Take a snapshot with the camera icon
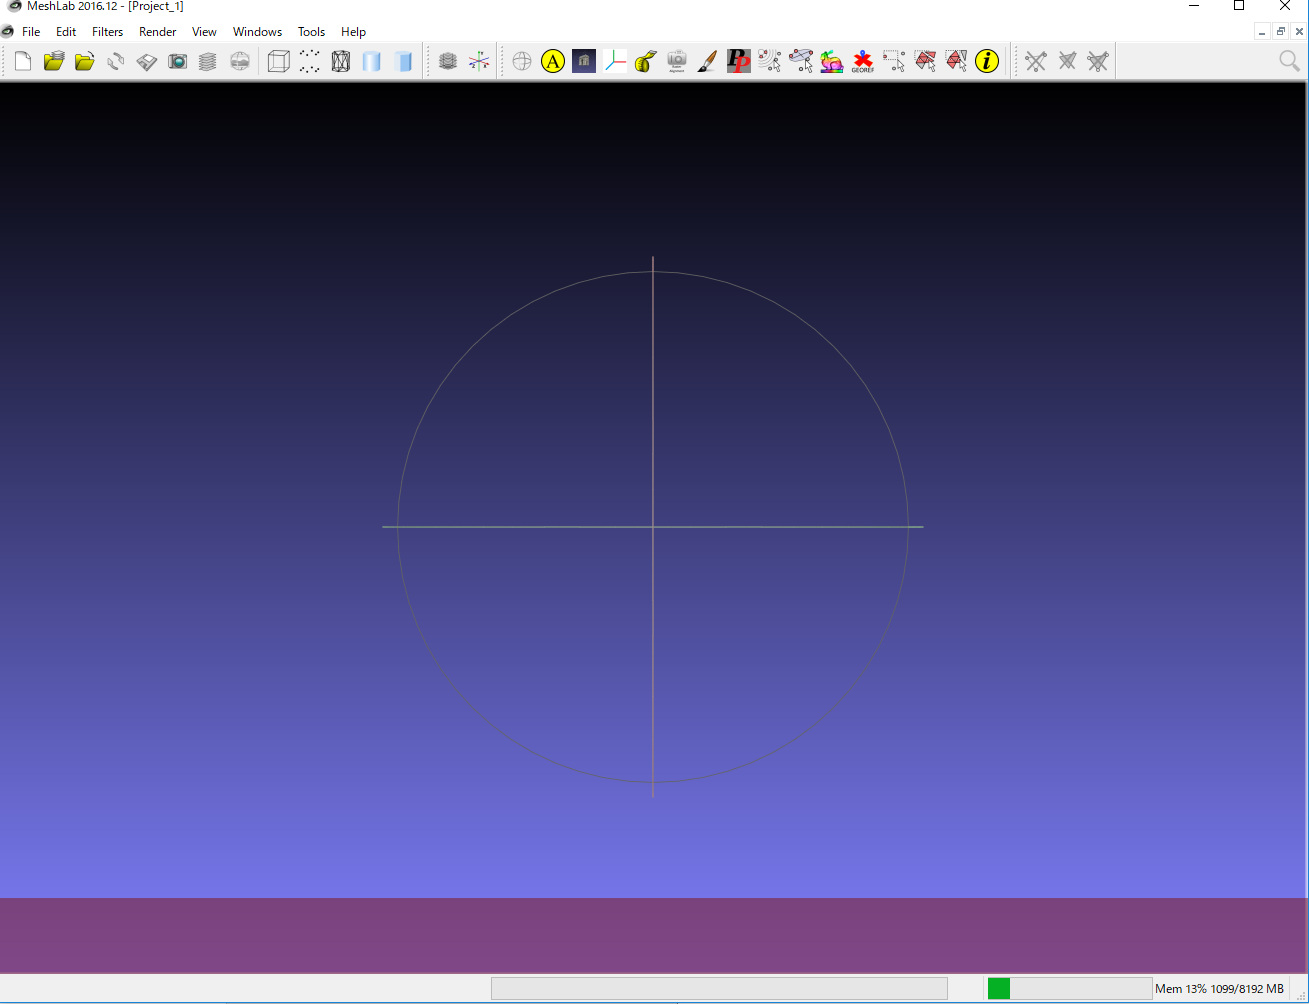The width and height of the screenshot is (1309, 1004). pos(178,62)
